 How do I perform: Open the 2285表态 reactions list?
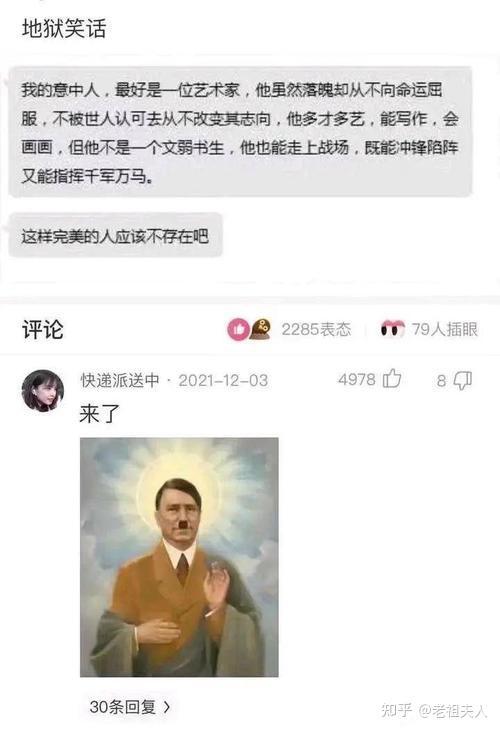coord(316,329)
